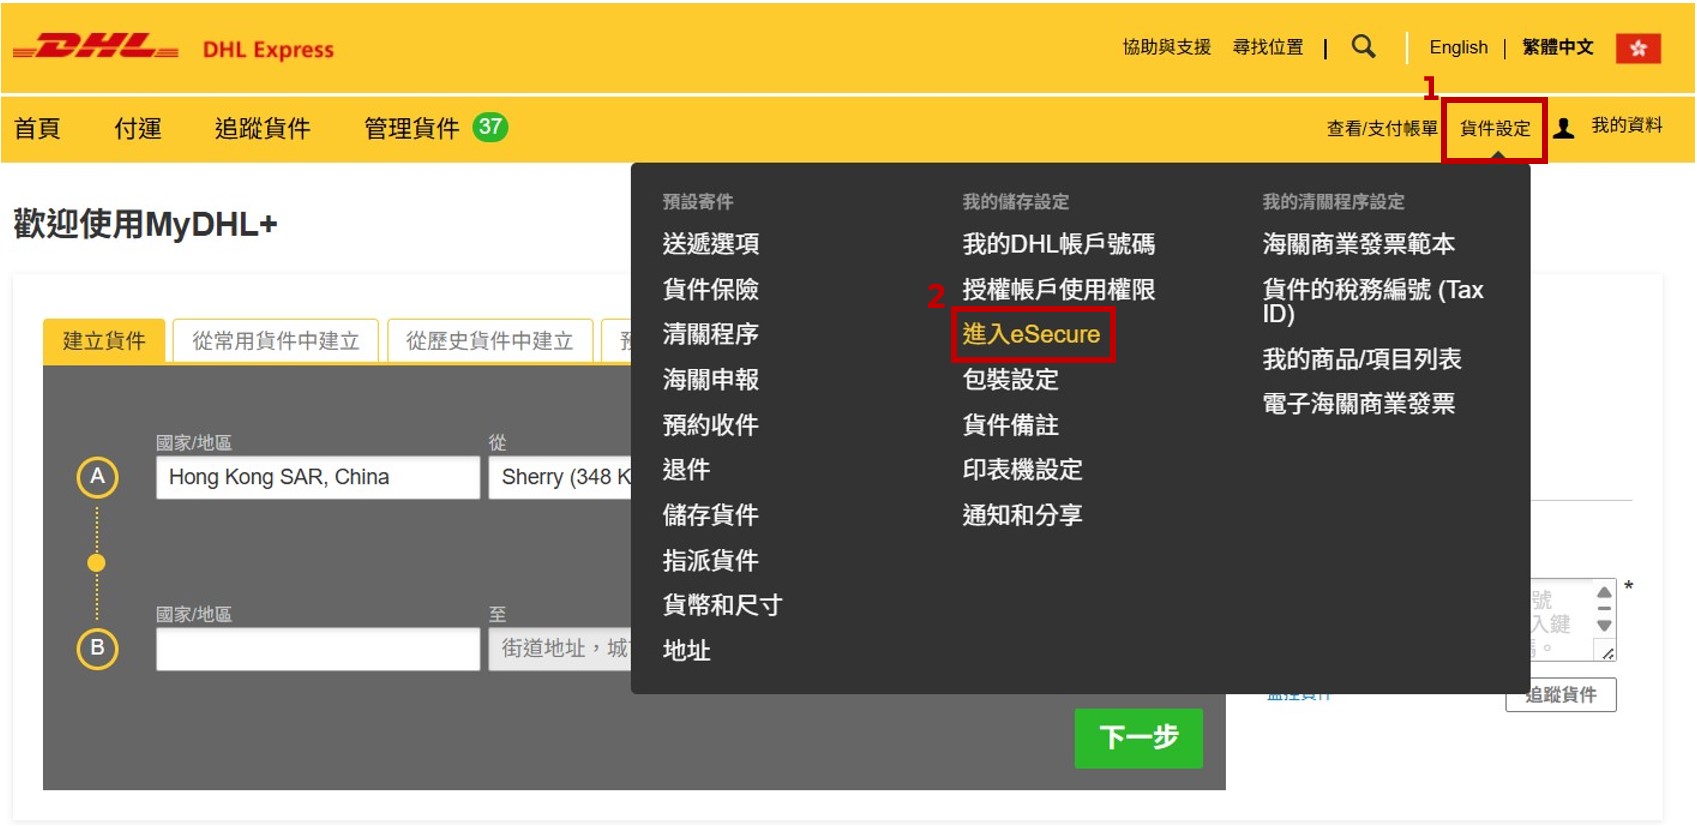Click the 追蹤貨件 button at bottom right
This screenshot has height=826, width=1697.
click(x=1560, y=695)
